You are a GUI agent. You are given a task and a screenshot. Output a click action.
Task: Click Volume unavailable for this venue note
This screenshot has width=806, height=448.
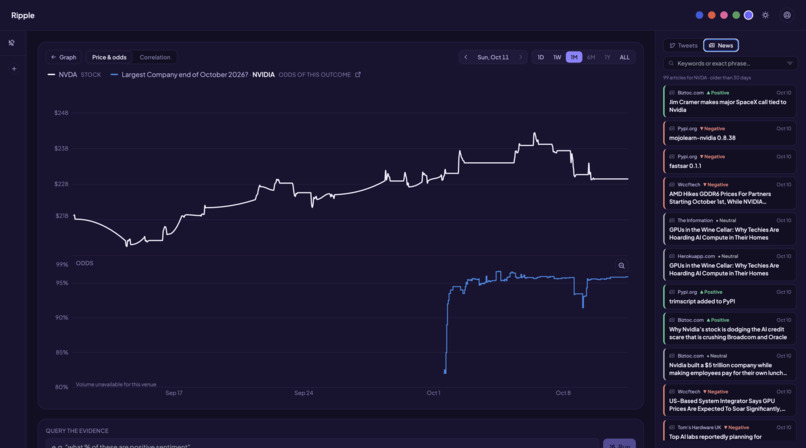click(x=116, y=384)
